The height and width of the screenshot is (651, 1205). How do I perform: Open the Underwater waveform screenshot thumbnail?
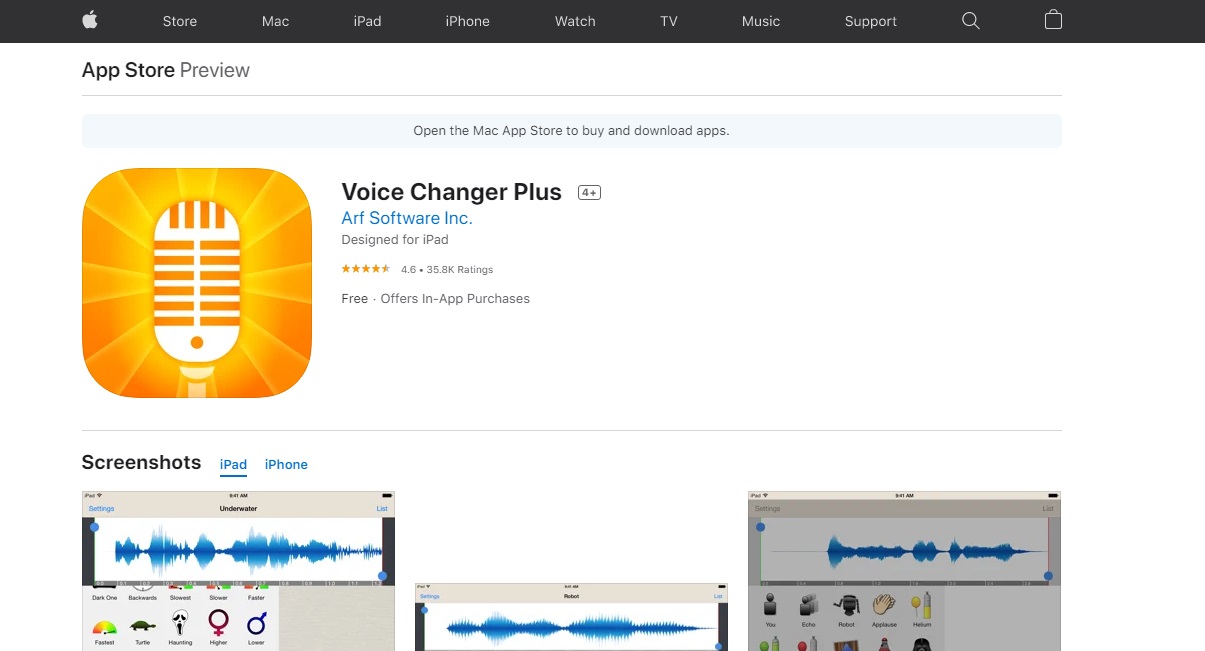tap(238, 571)
